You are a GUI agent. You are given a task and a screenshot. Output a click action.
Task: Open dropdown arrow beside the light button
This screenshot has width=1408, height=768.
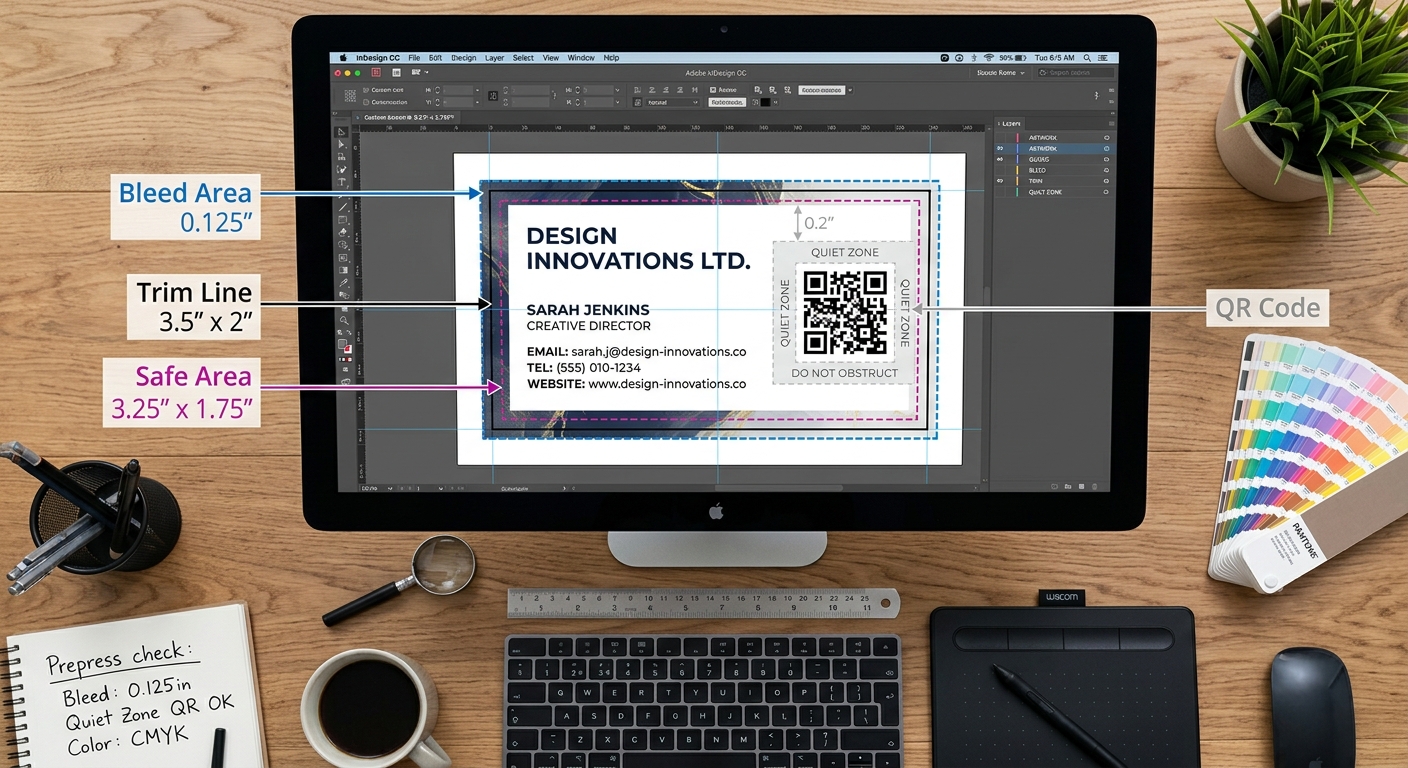(x=850, y=90)
